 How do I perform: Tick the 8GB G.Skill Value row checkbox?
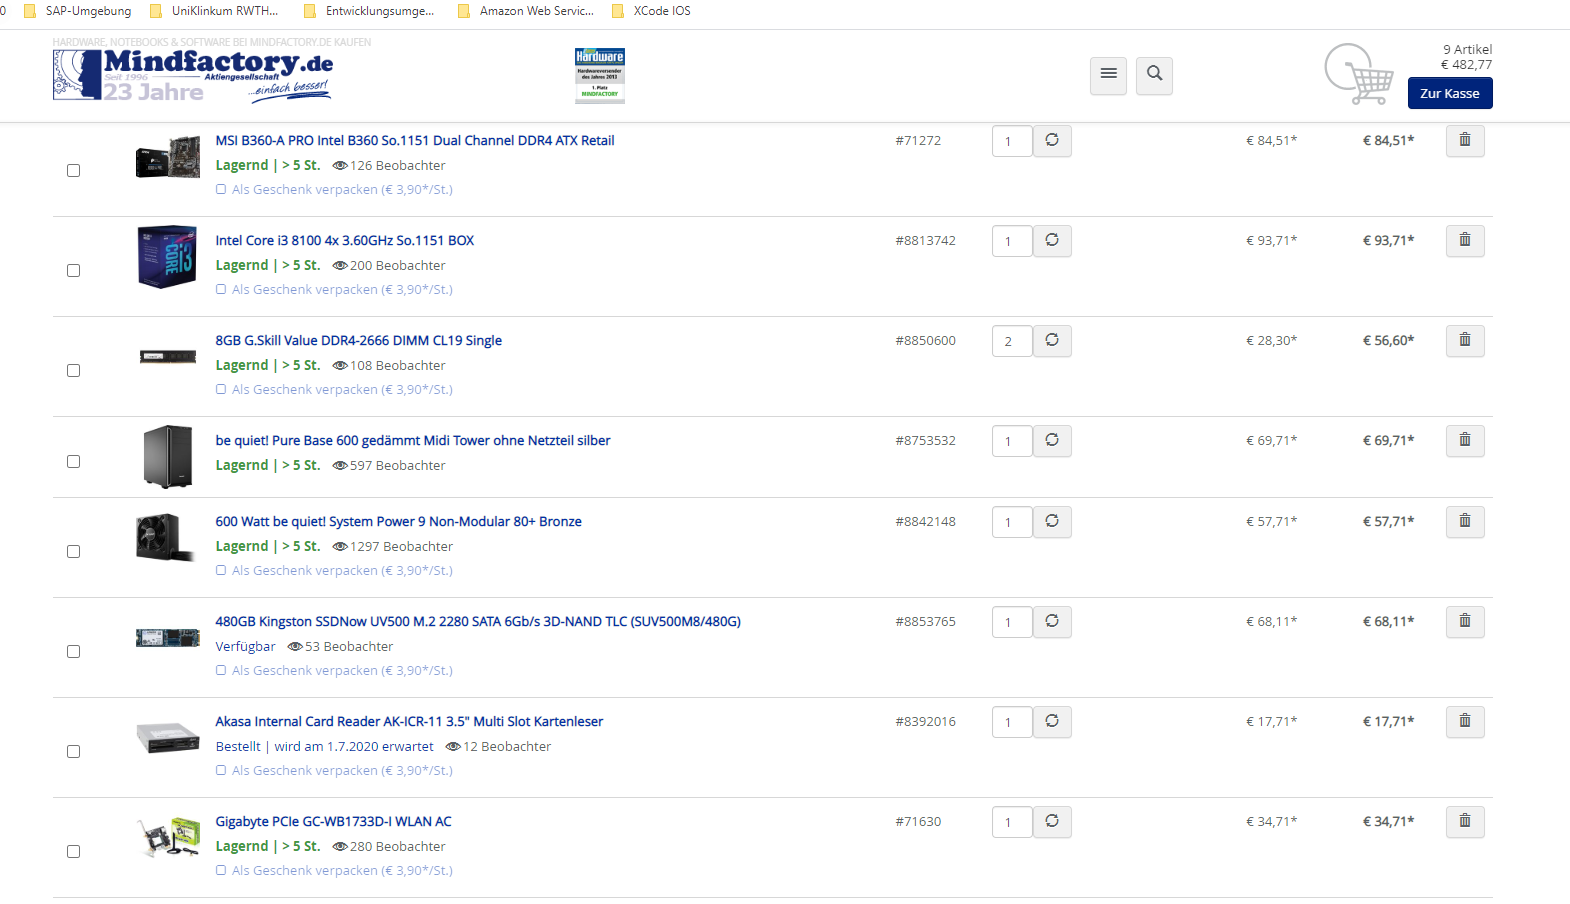73,371
